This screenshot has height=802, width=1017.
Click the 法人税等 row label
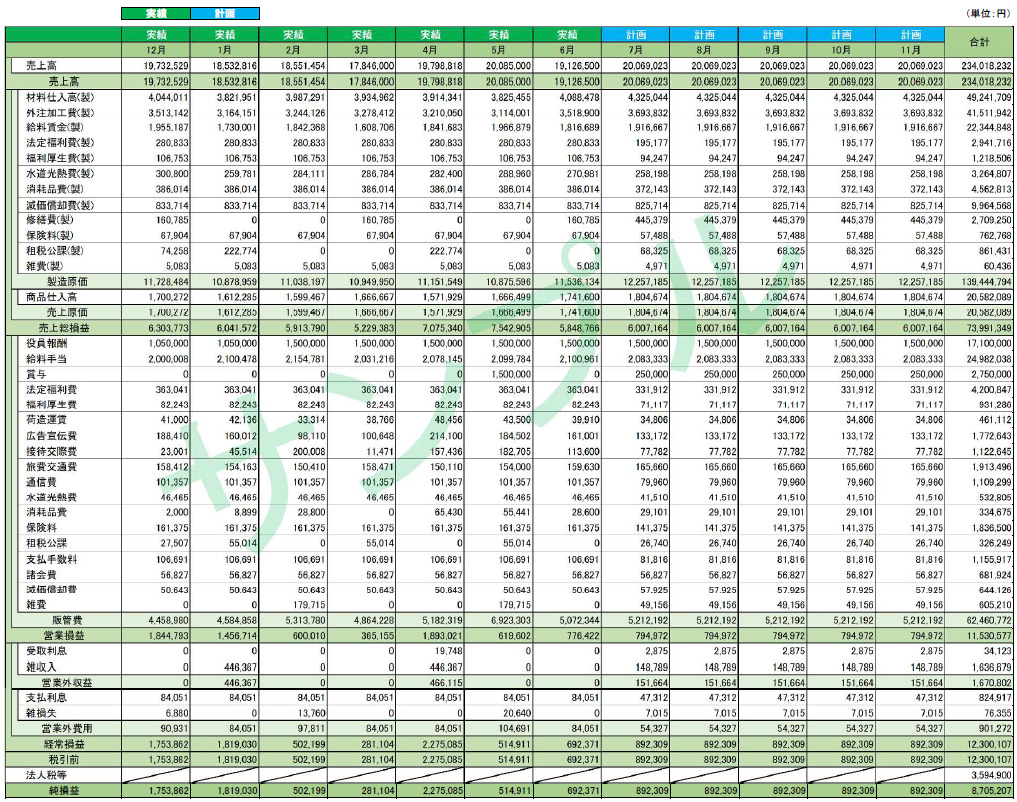pyautogui.click(x=46, y=775)
